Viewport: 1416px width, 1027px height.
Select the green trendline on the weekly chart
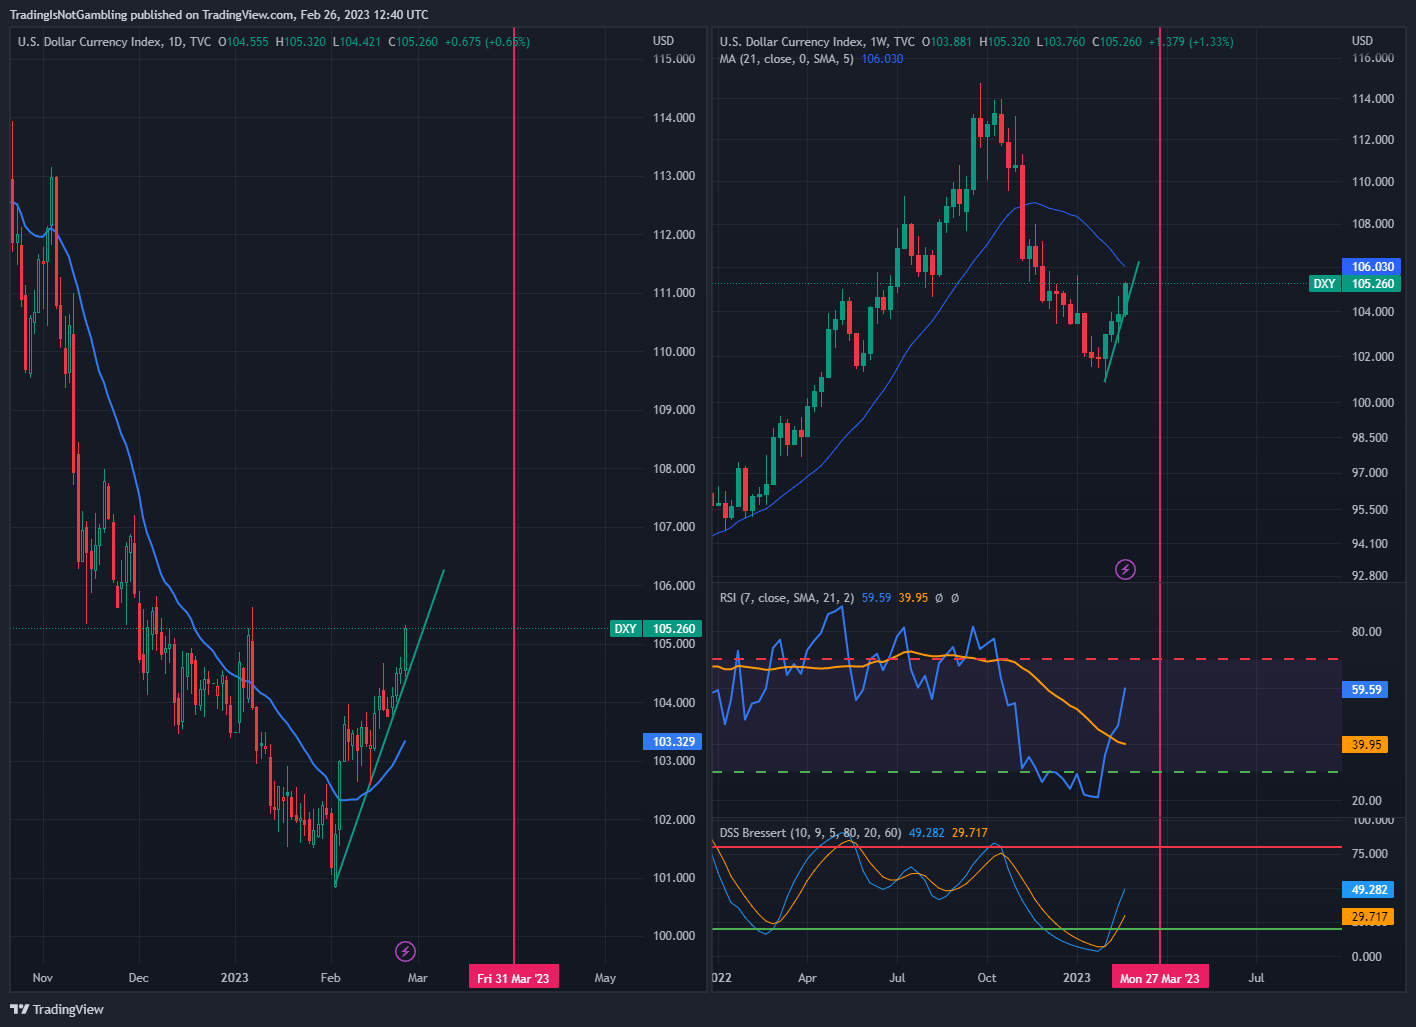[x=1122, y=321]
